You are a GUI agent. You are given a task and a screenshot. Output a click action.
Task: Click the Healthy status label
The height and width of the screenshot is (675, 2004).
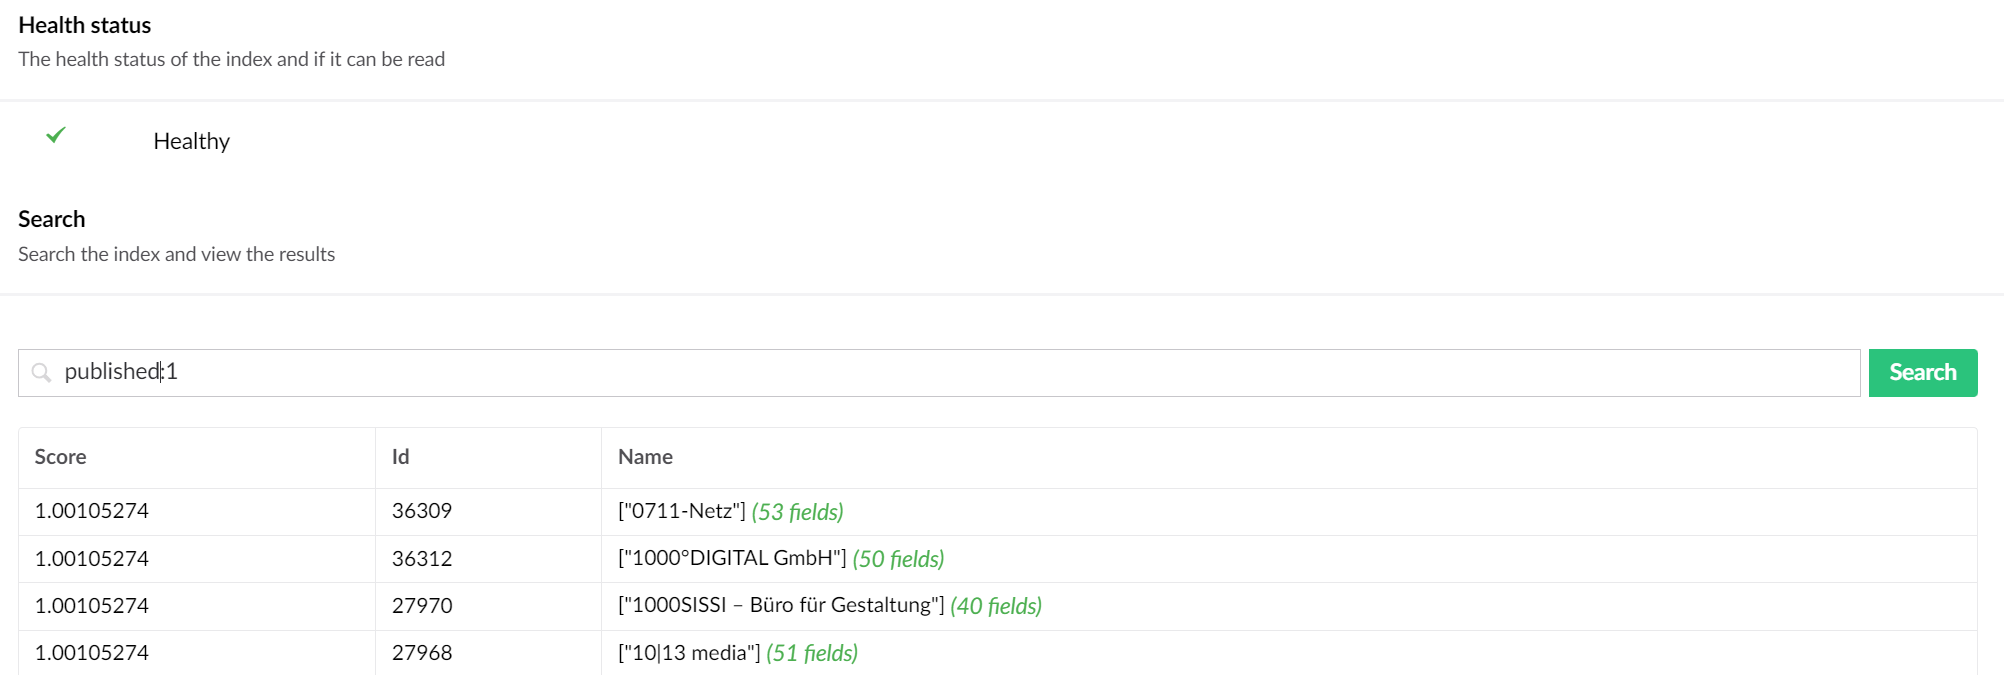(x=191, y=141)
